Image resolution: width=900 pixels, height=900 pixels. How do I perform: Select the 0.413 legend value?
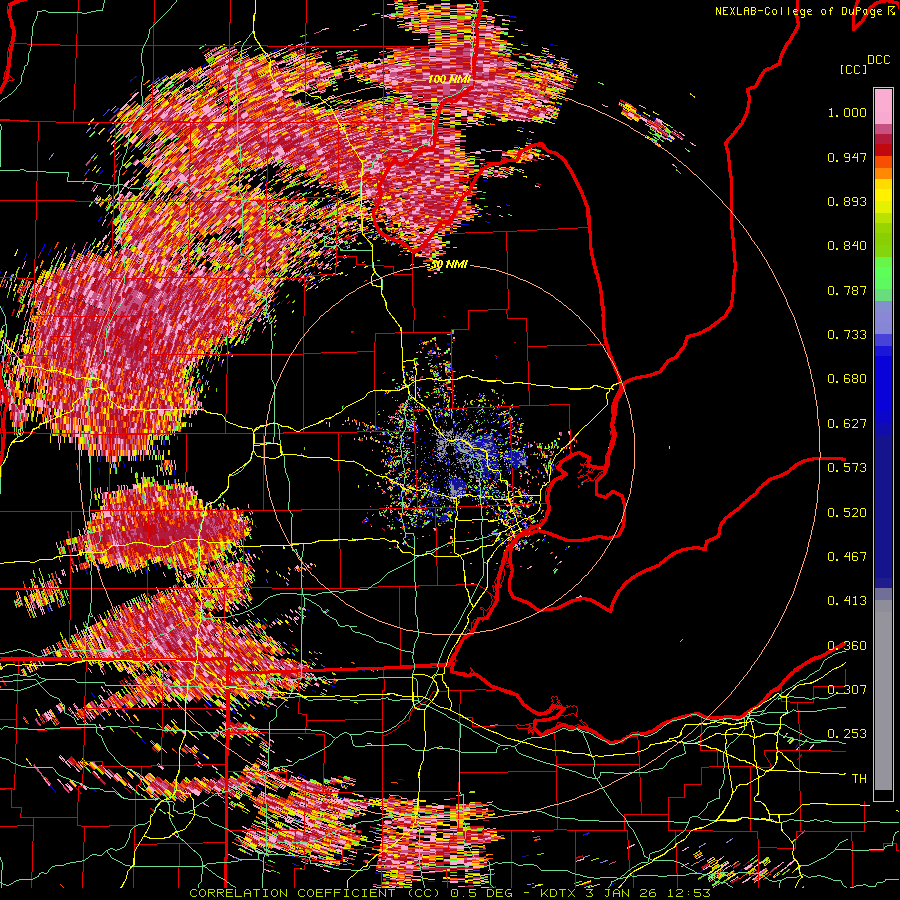[847, 601]
